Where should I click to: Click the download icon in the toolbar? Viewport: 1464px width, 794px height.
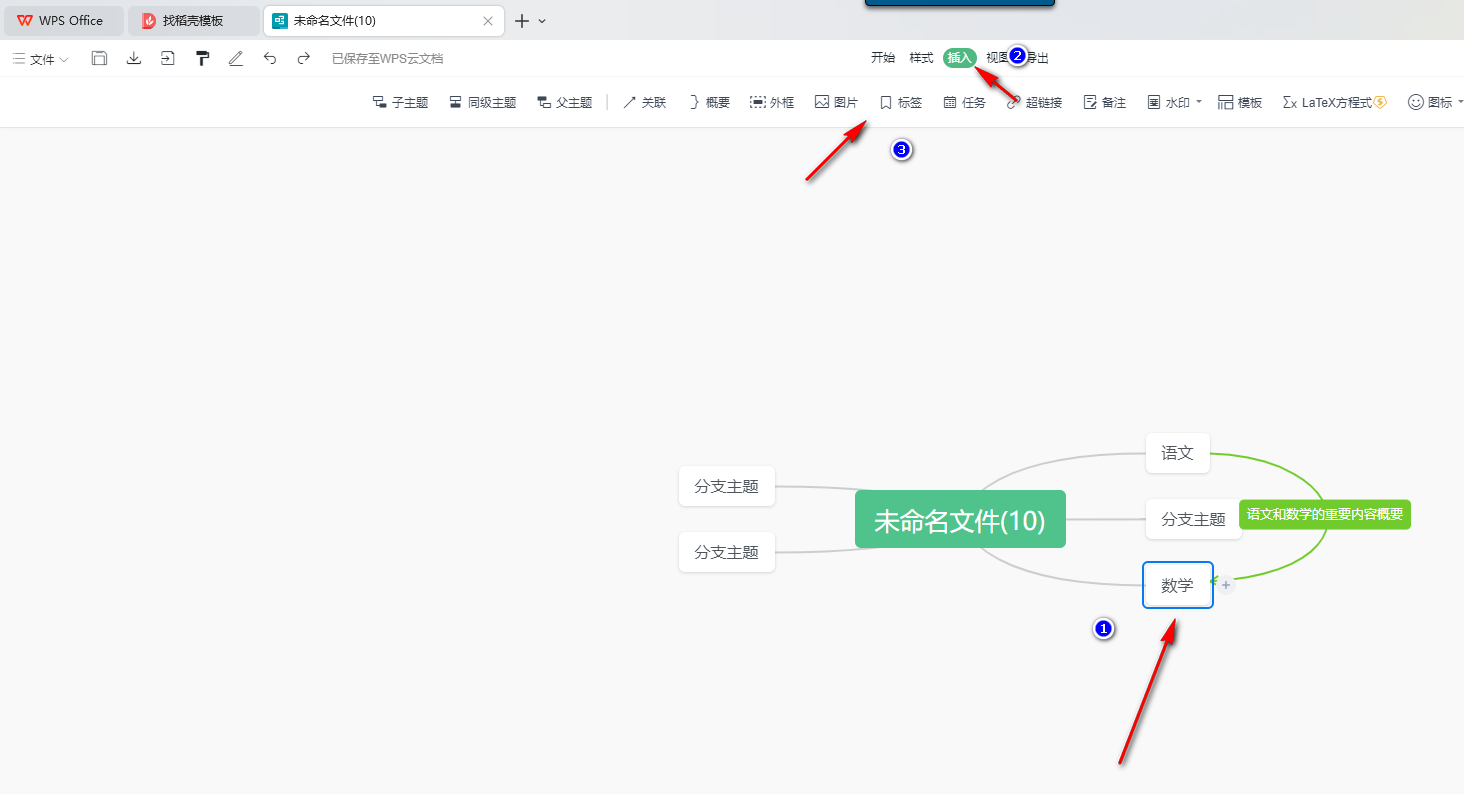[134, 58]
